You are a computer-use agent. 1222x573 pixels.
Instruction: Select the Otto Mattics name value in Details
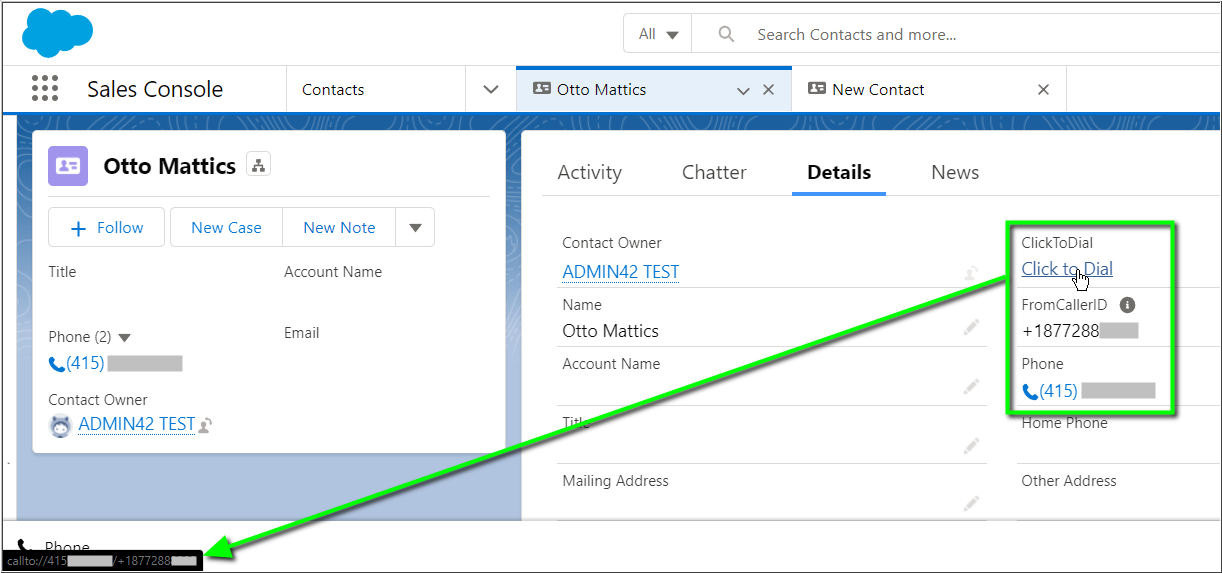coord(610,331)
